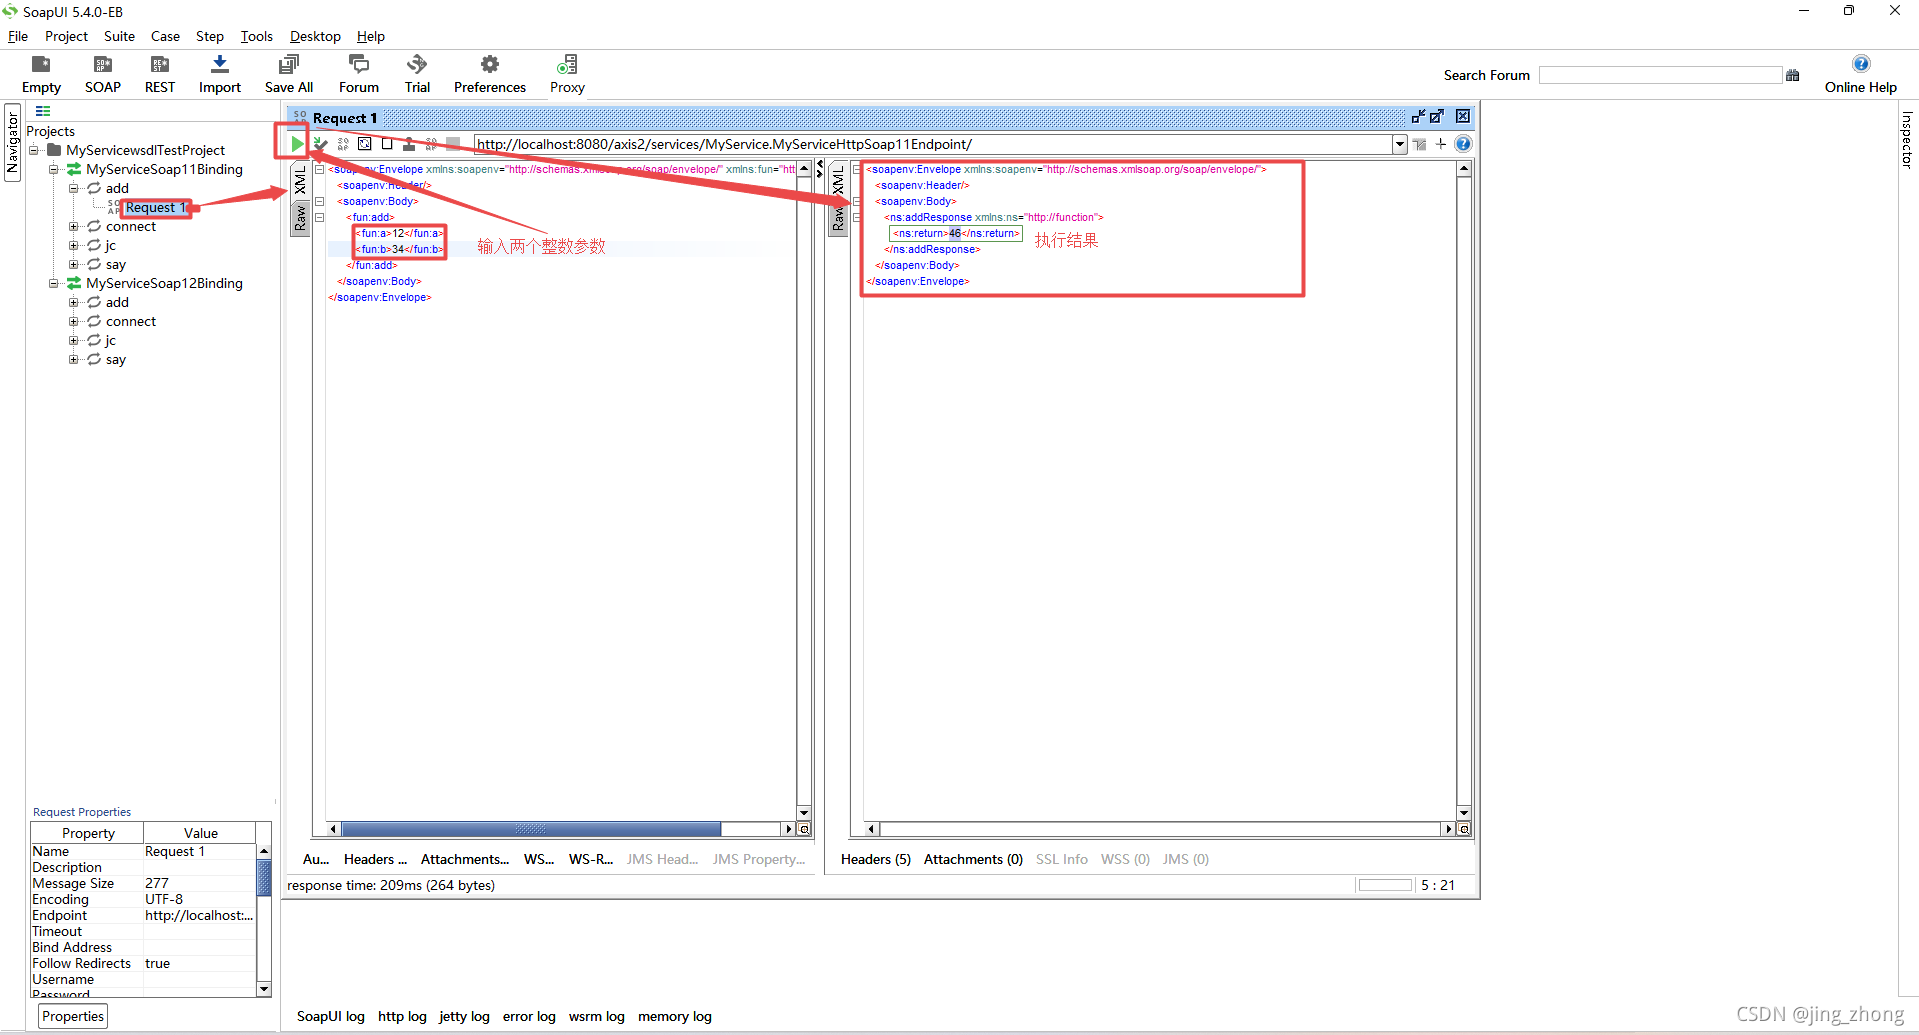The width and height of the screenshot is (1919, 1035).
Task: Submit request with green play button
Action: 297,144
